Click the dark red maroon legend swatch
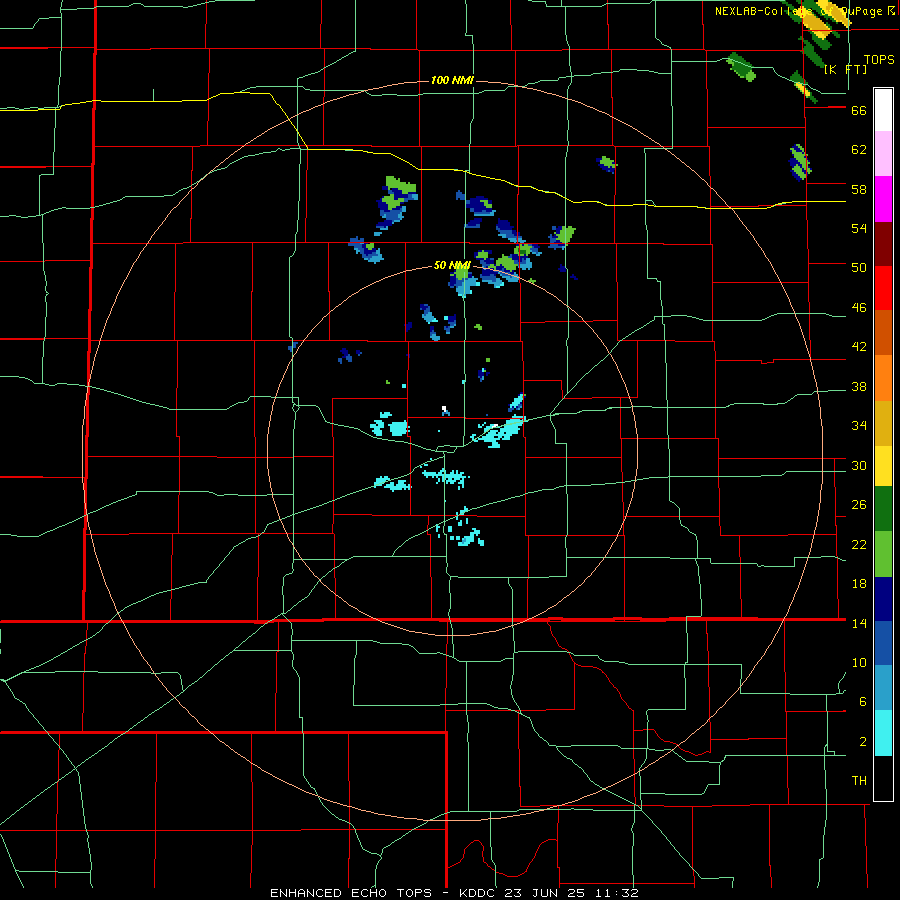This screenshot has height=900, width=900. coord(883,244)
